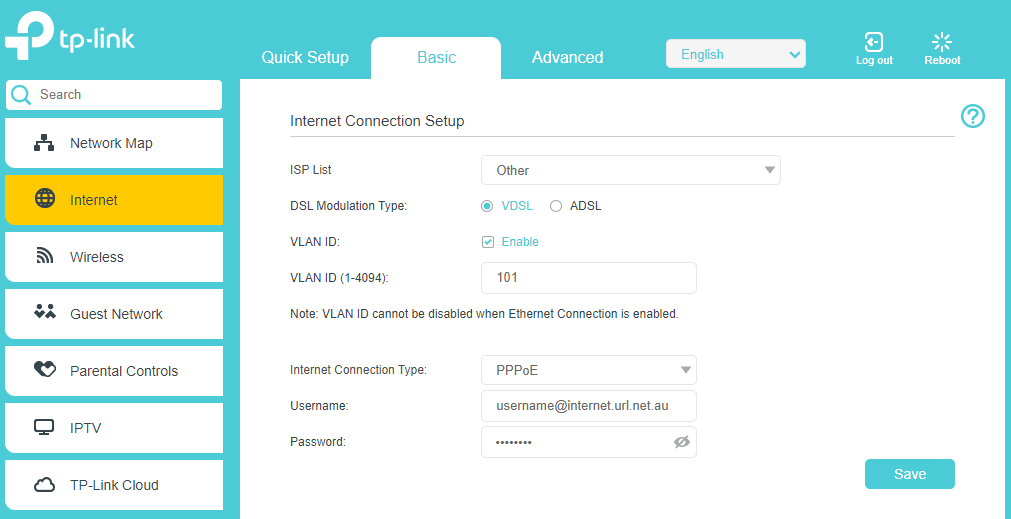Open the ISP List dropdown
Screen dimensions: 1011x519
coord(631,170)
